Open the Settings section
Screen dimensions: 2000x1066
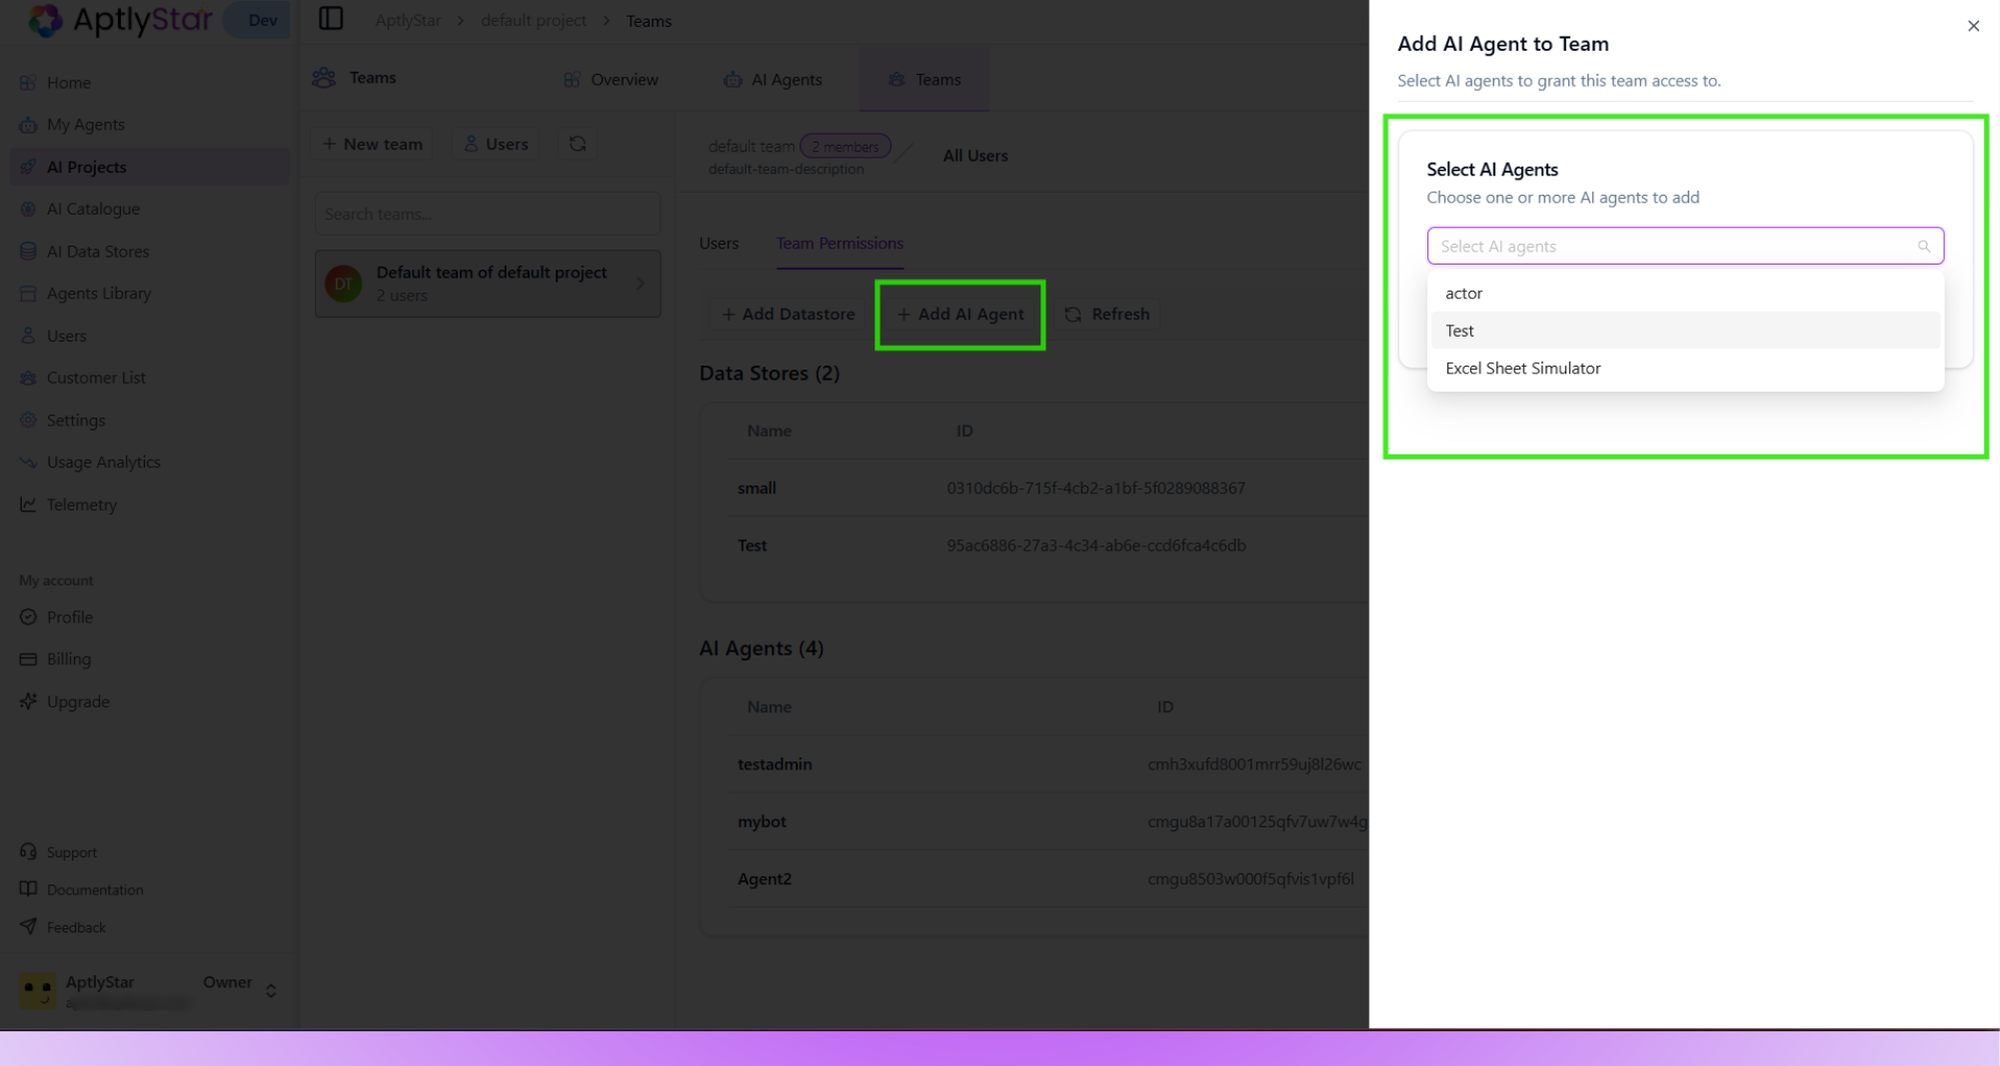click(x=75, y=420)
